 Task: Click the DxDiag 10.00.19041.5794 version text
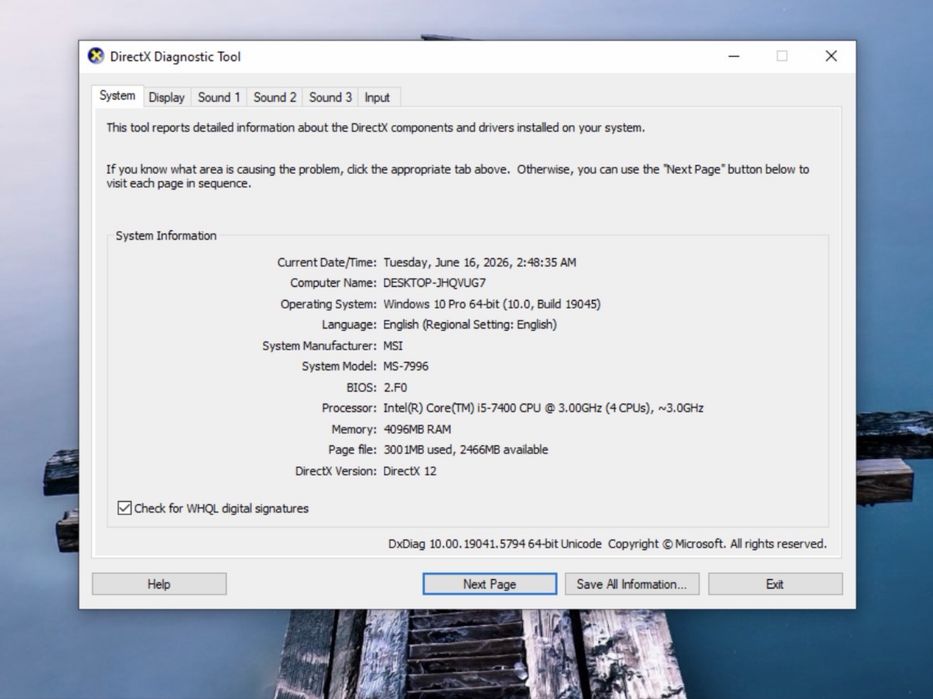pos(495,544)
